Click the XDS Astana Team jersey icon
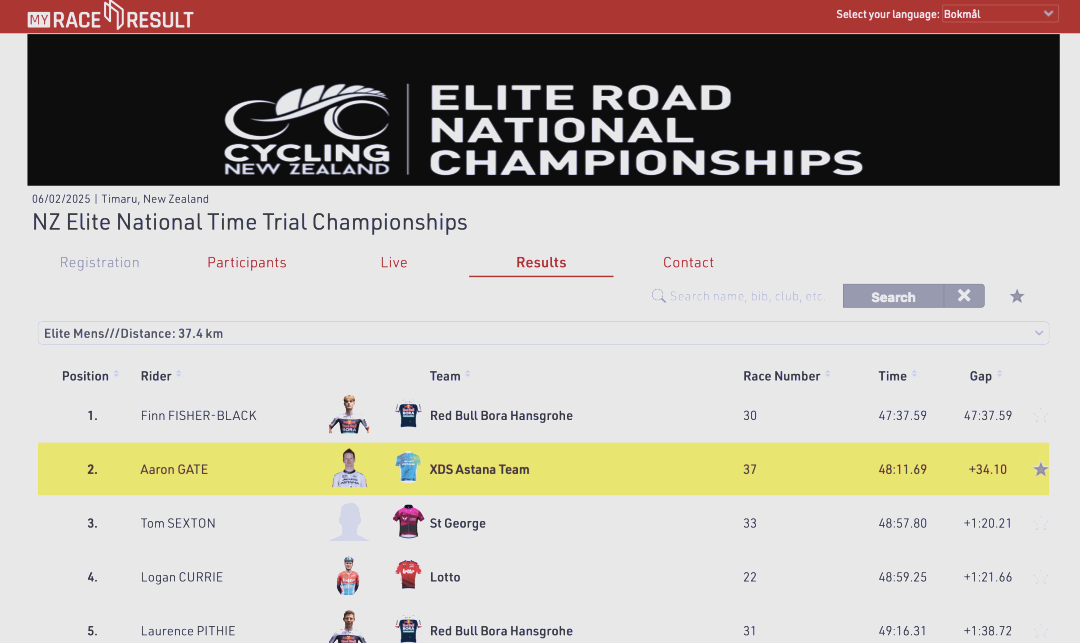Viewport: 1080px width, 643px height. coord(408,469)
